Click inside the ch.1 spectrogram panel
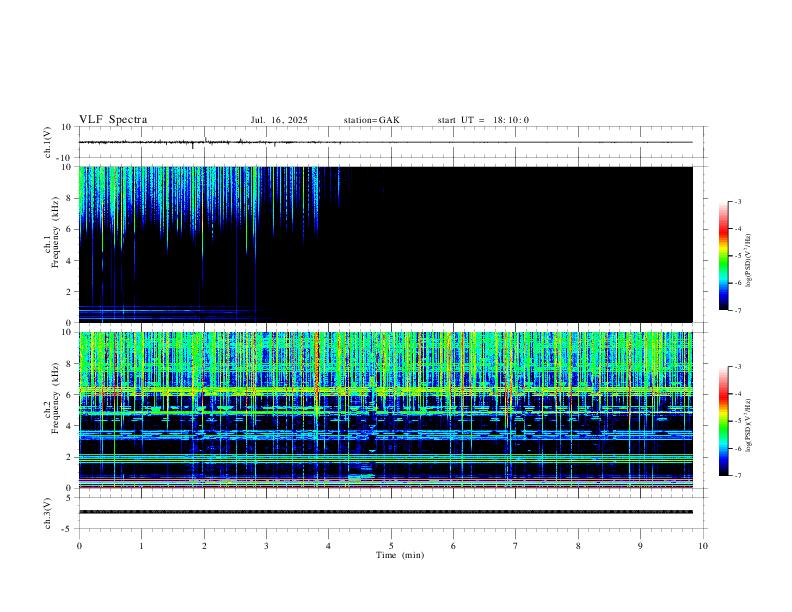The width and height of the screenshot is (792, 612). tap(385, 244)
